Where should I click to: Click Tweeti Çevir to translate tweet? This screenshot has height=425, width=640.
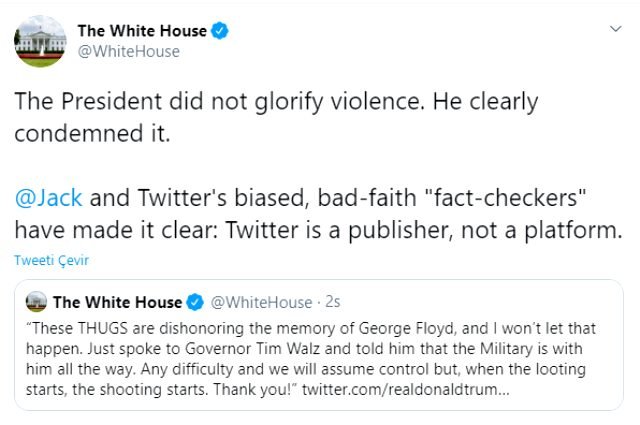click(49, 260)
